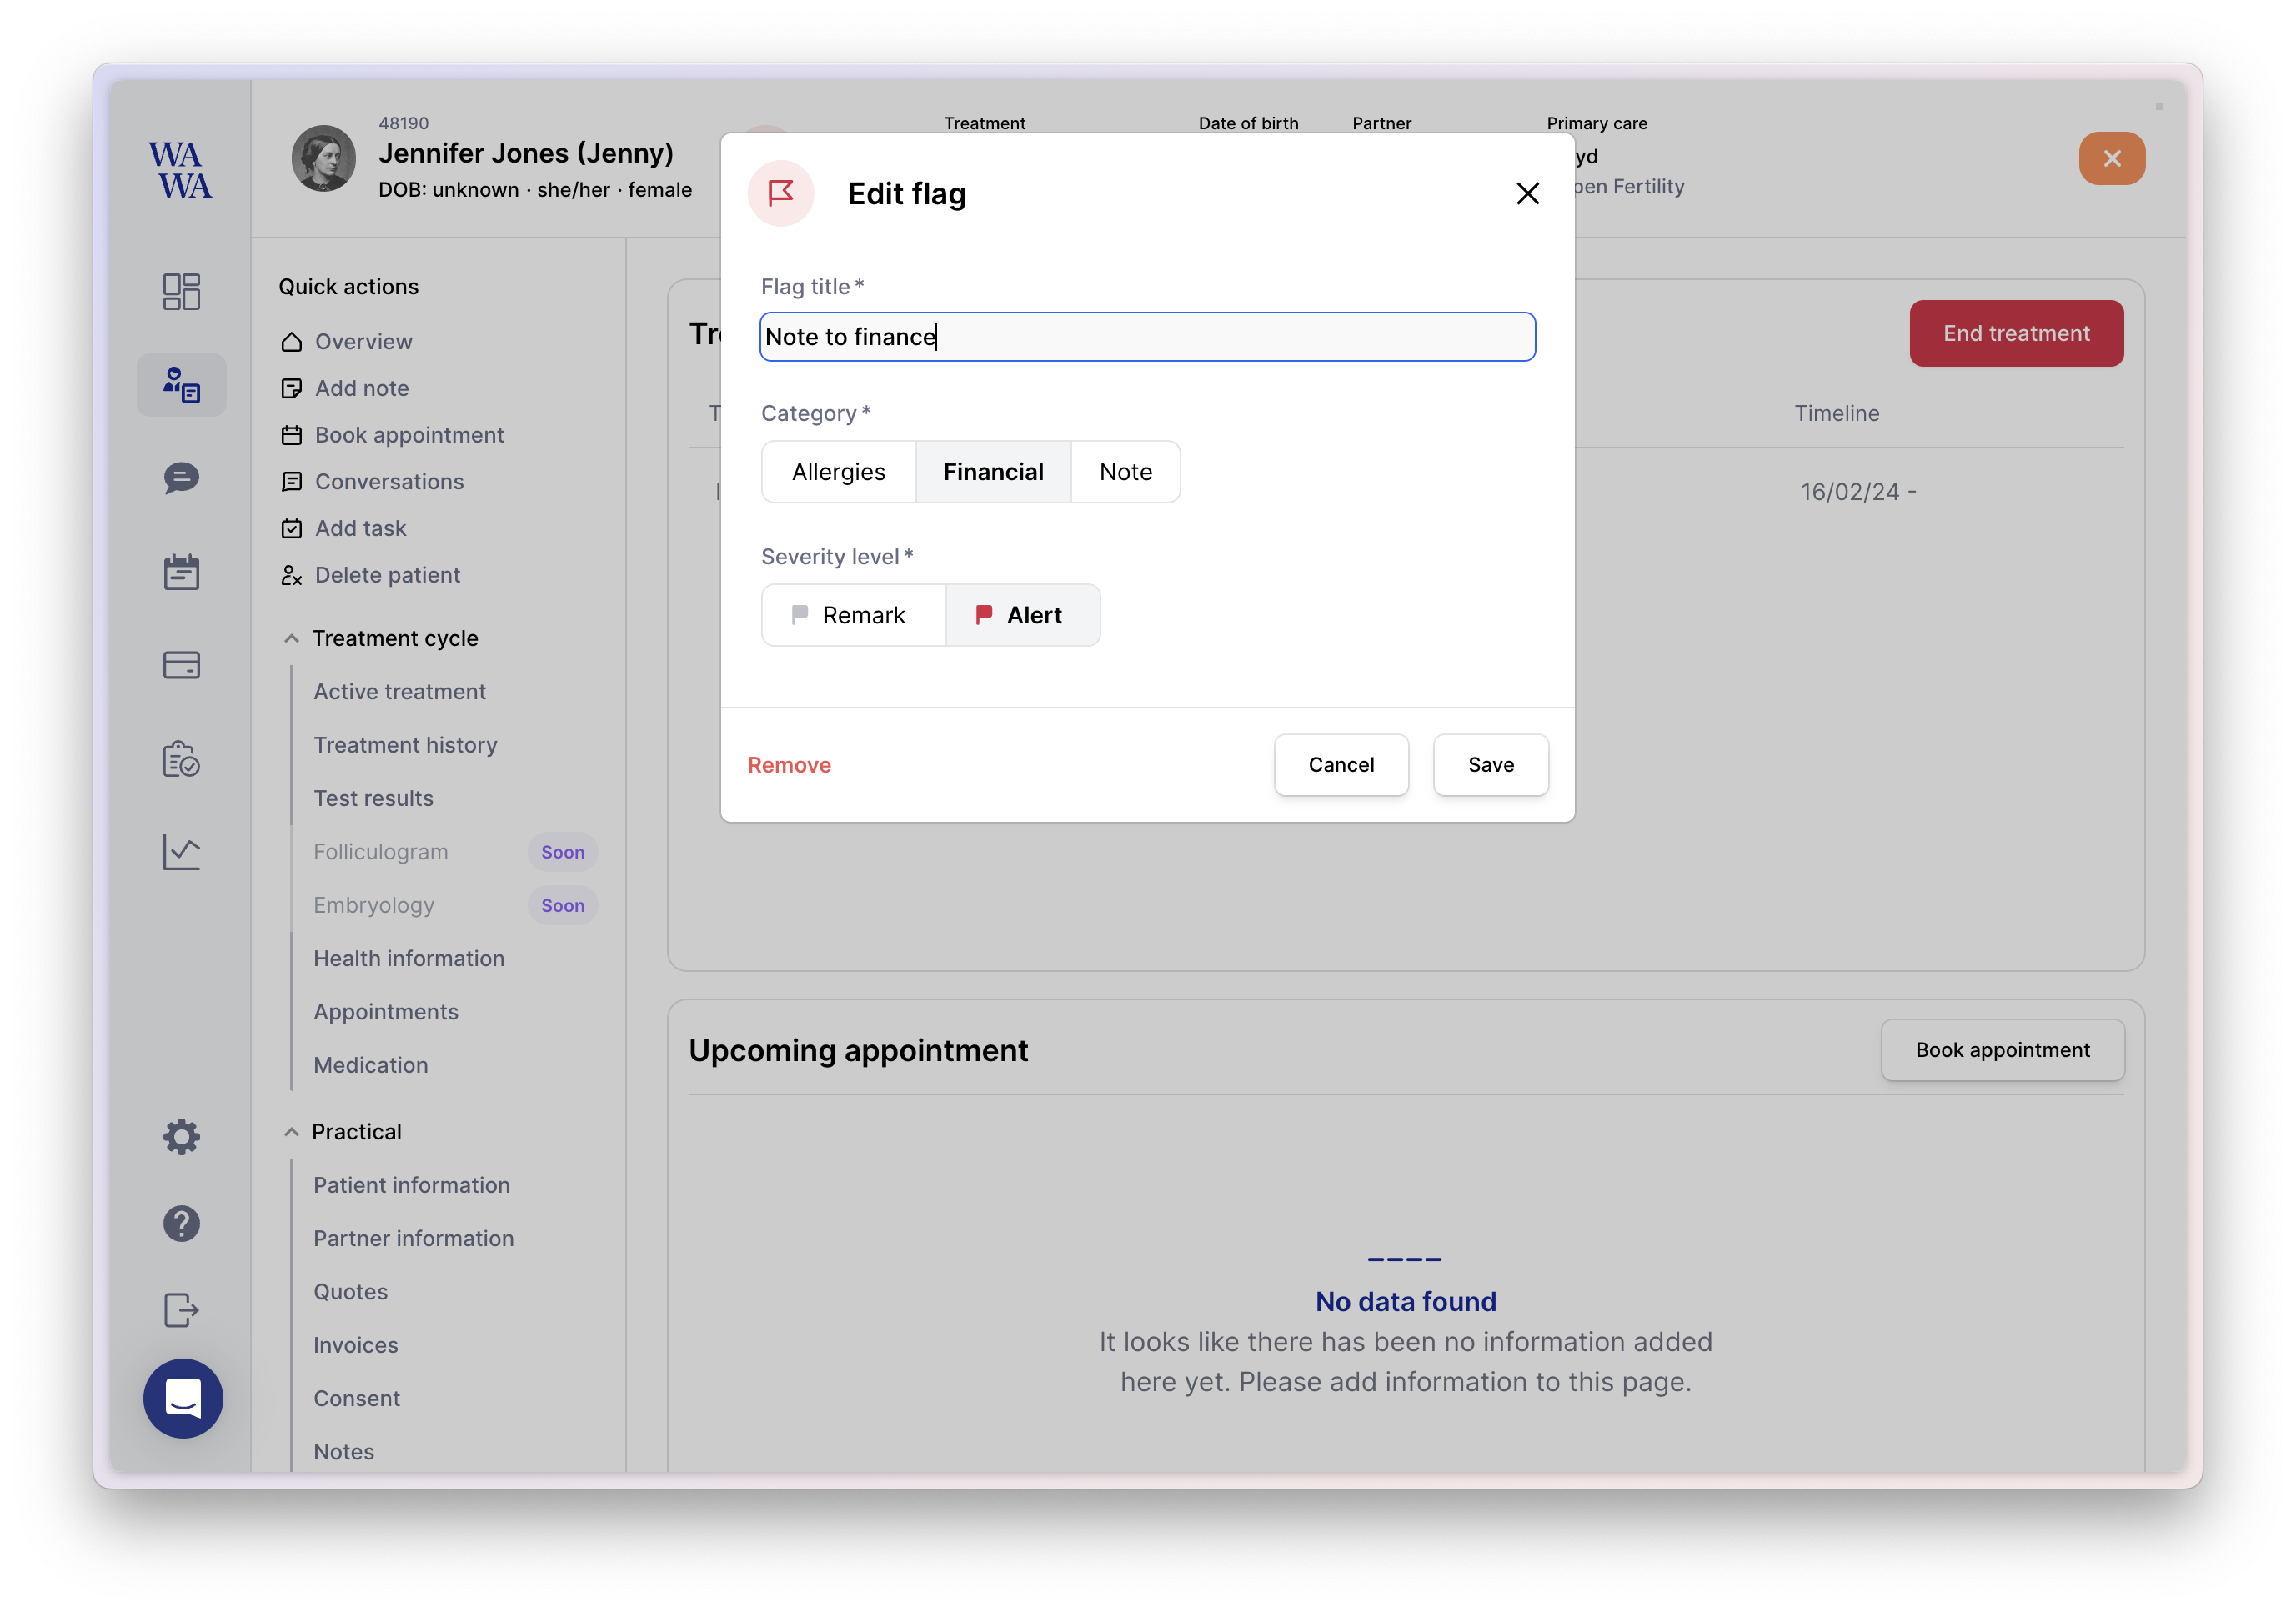This screenshot has height=1612, width=2296.
Task: Open the patients icon in sidebar
Action: click(x=181, y=385)
